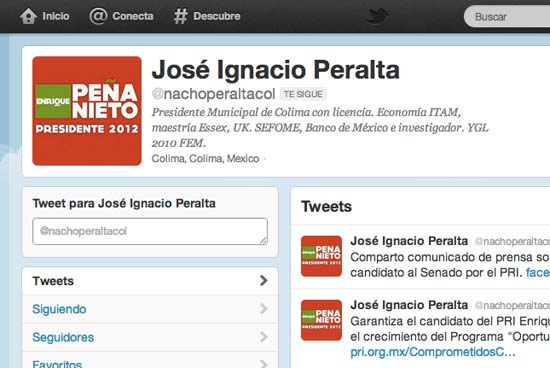Focus the tweet to @nachoperaltacol text box
The height and width of the screenshot is (368, 550).
pos(150,231)
